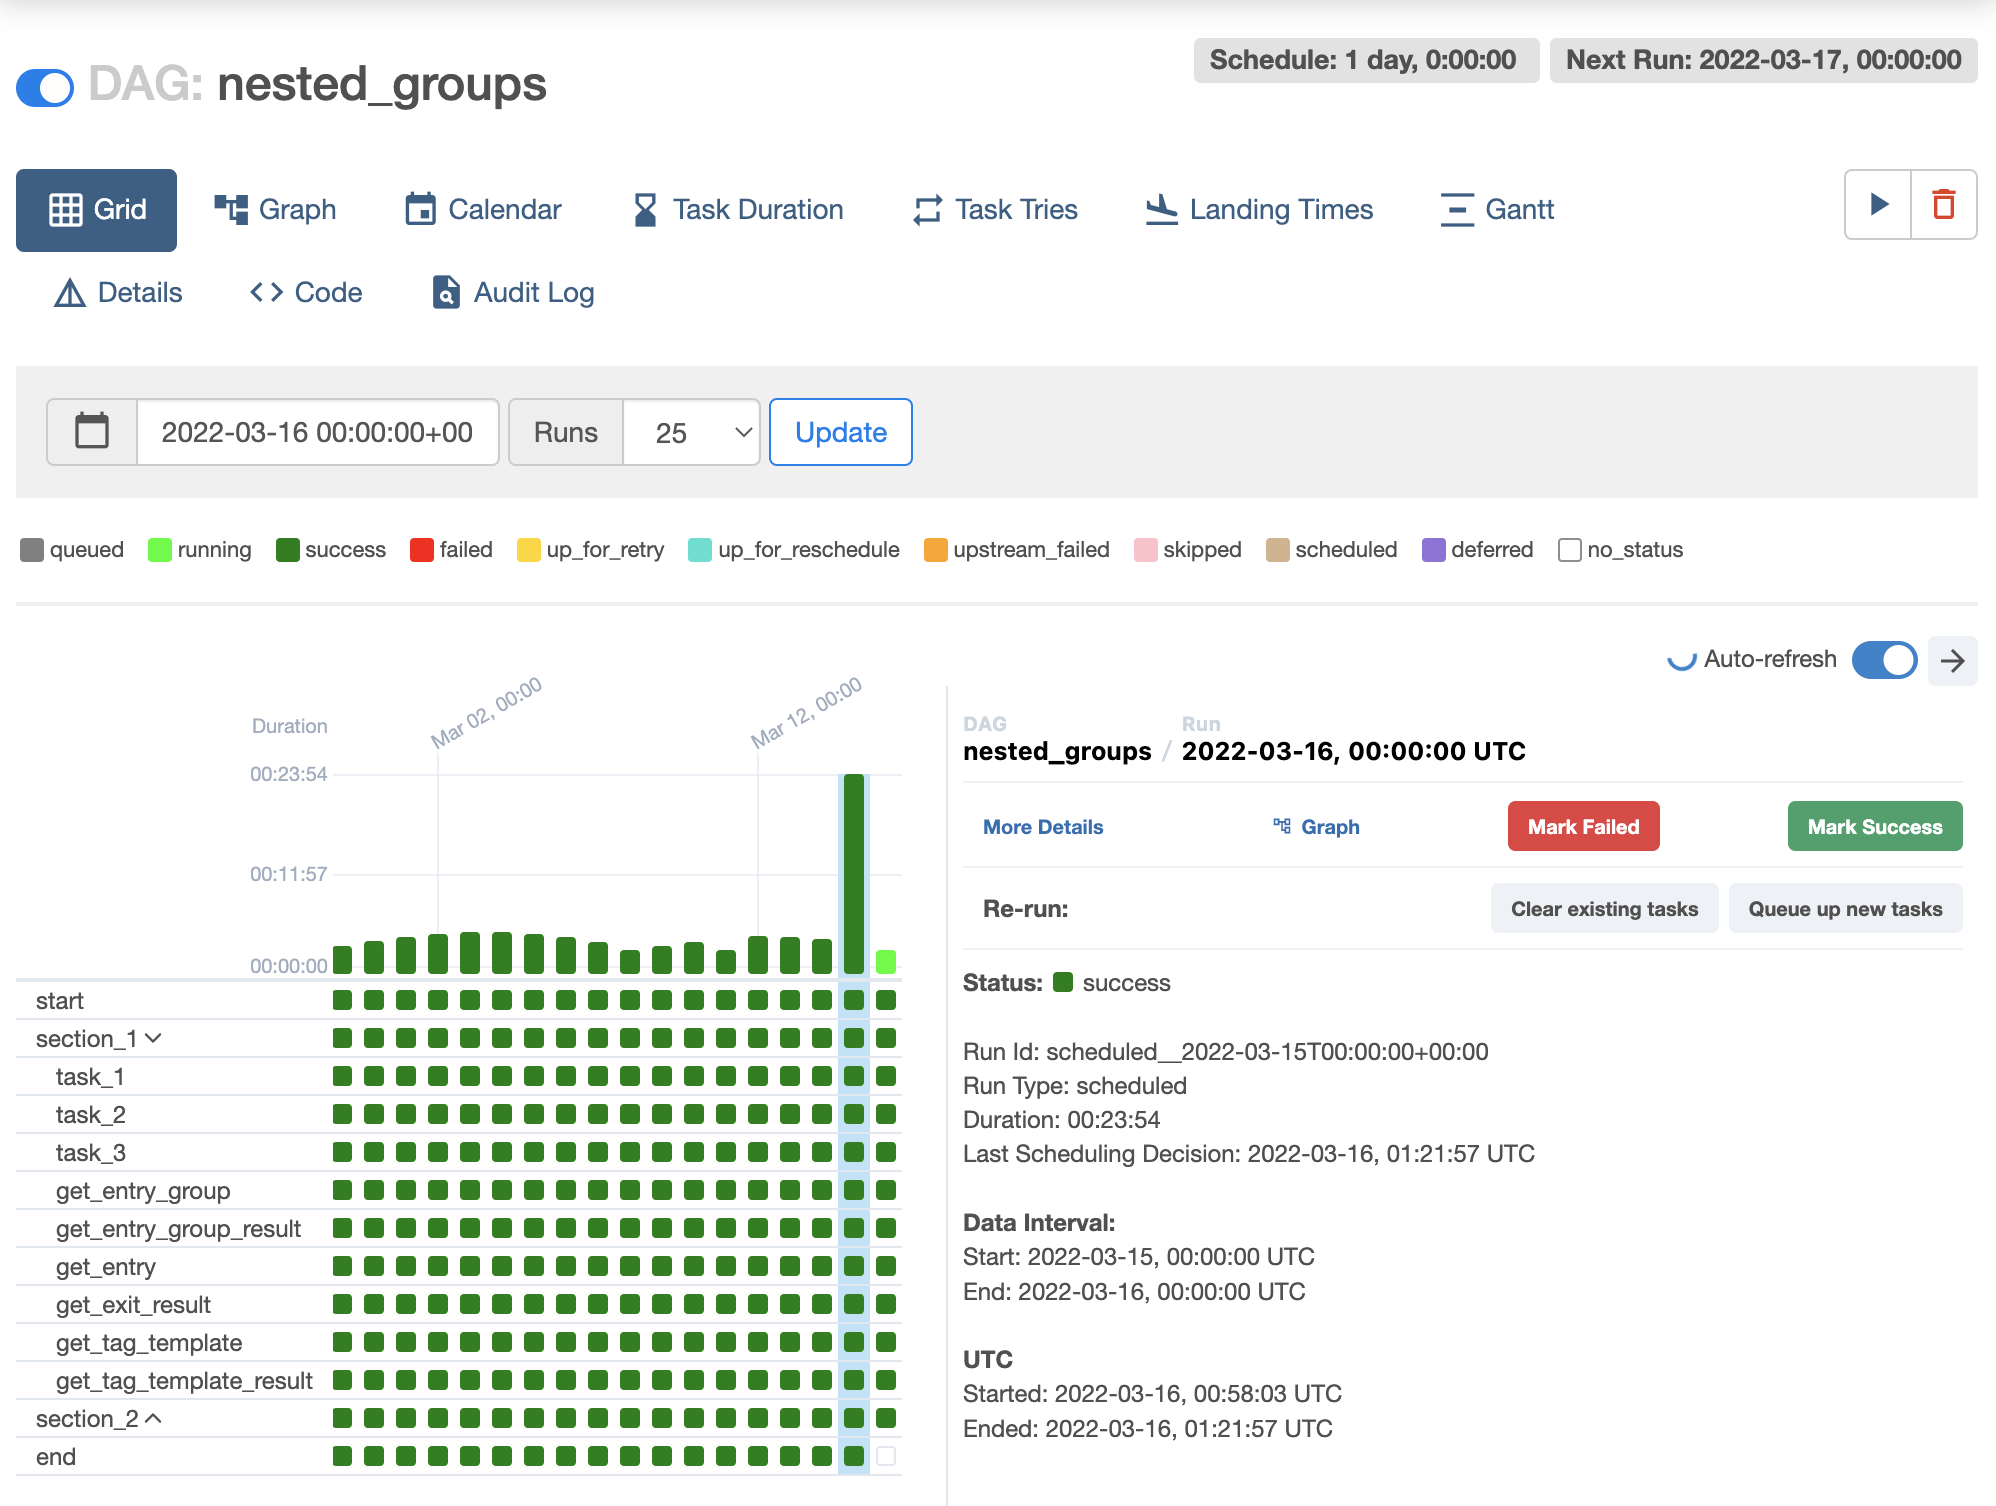
Task: Click the no_status legend checkbox
Action: tap(1569, 550)
